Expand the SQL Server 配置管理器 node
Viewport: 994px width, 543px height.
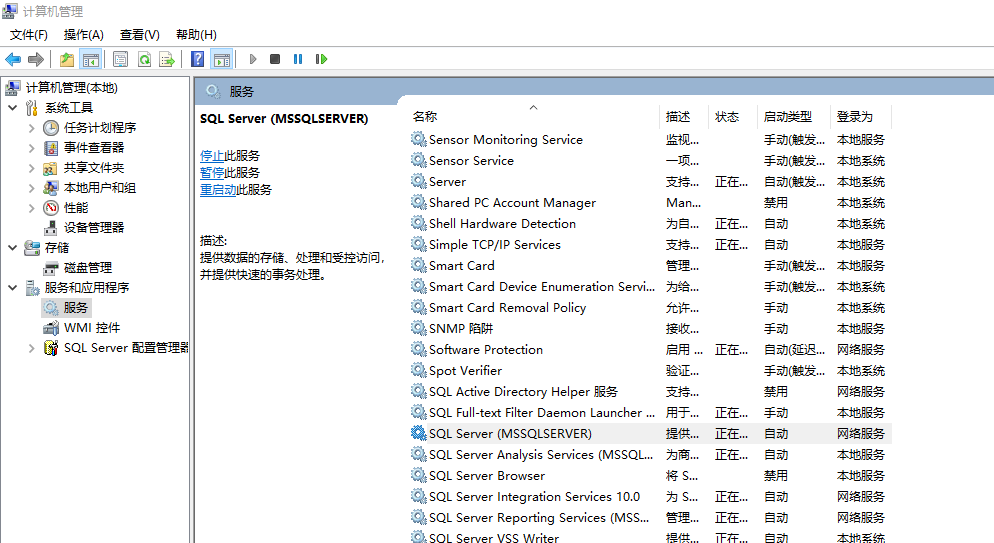pos(32,348)
